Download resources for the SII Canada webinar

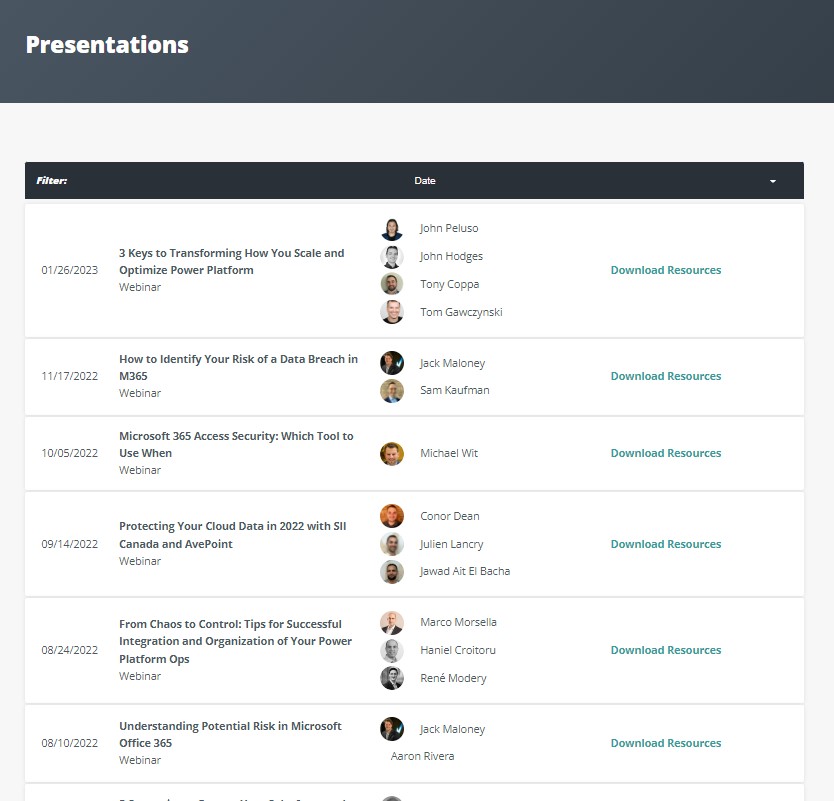[665, 544]
